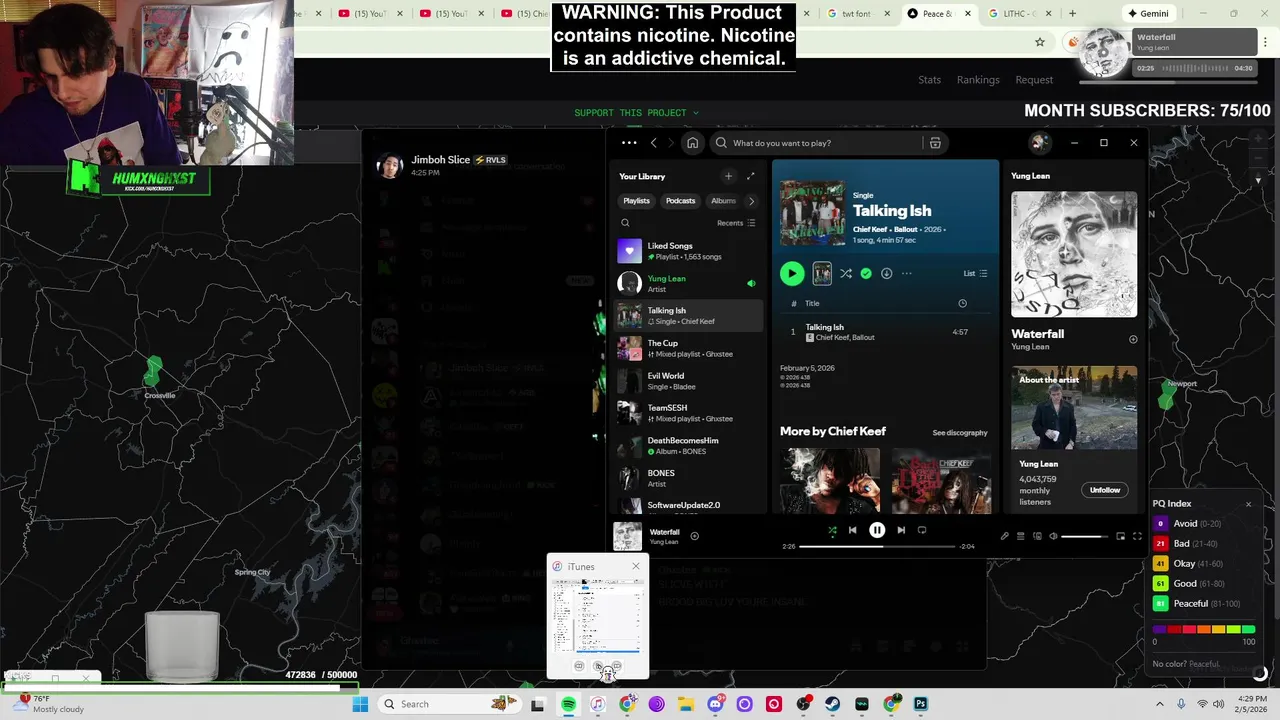1280x720 pixels.
Task: Play the Talking Ish single
Action: pyautogui.click(x=792, y=273)
